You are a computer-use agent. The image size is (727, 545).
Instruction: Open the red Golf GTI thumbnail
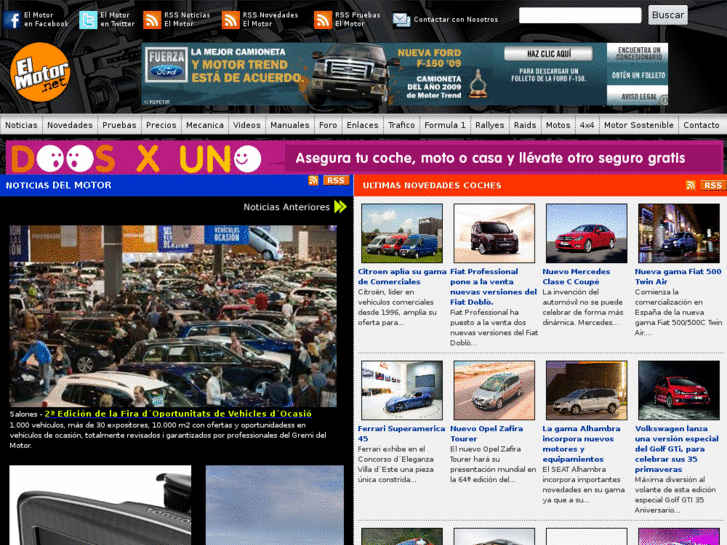click(679, 390)
